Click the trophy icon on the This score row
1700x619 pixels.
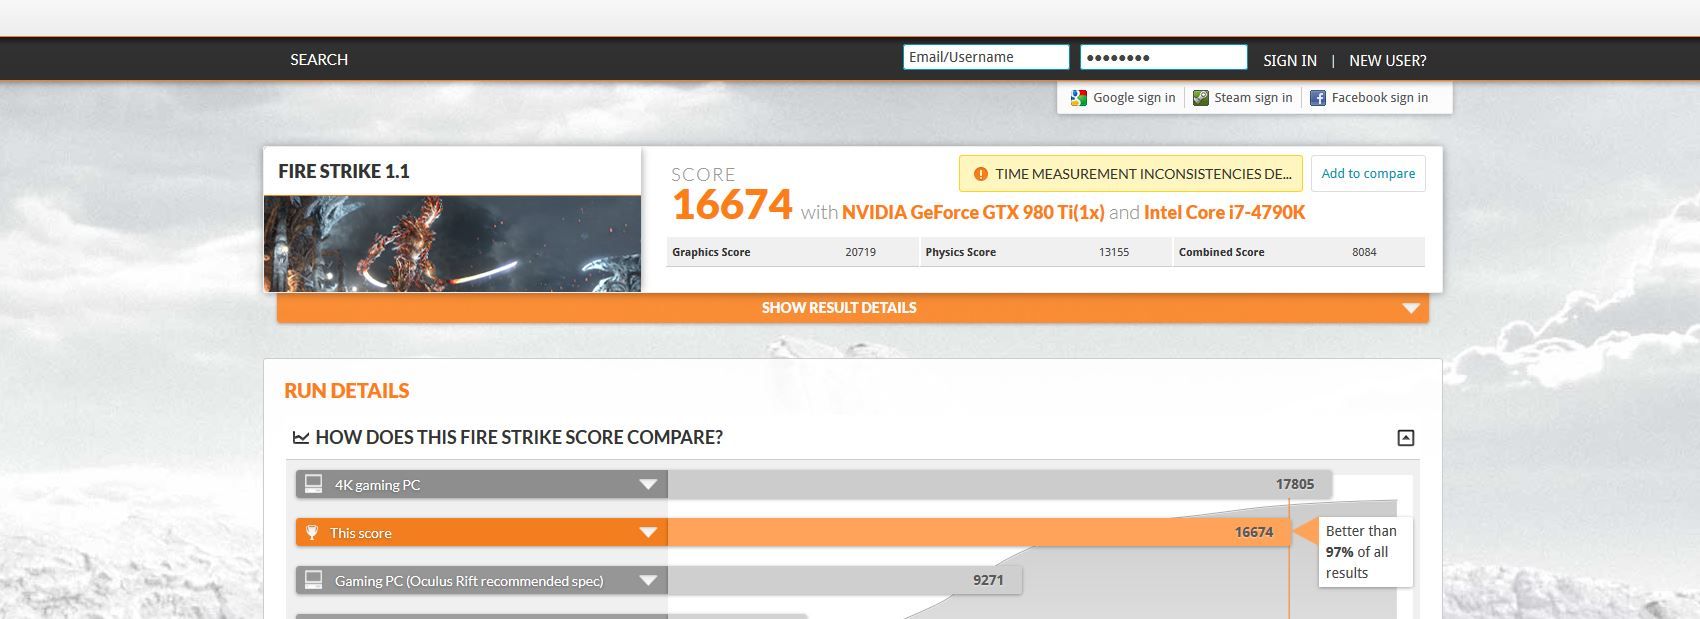(x=312, y=532)
